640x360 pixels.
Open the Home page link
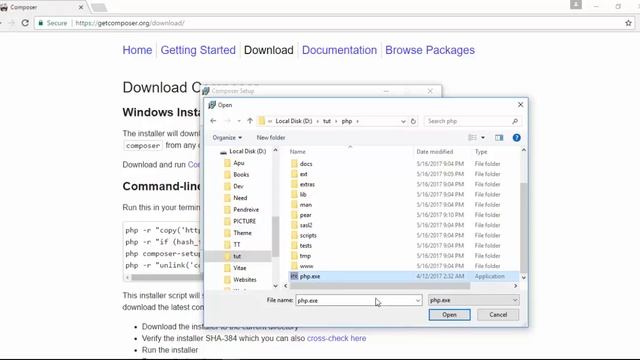pos(137,50)
